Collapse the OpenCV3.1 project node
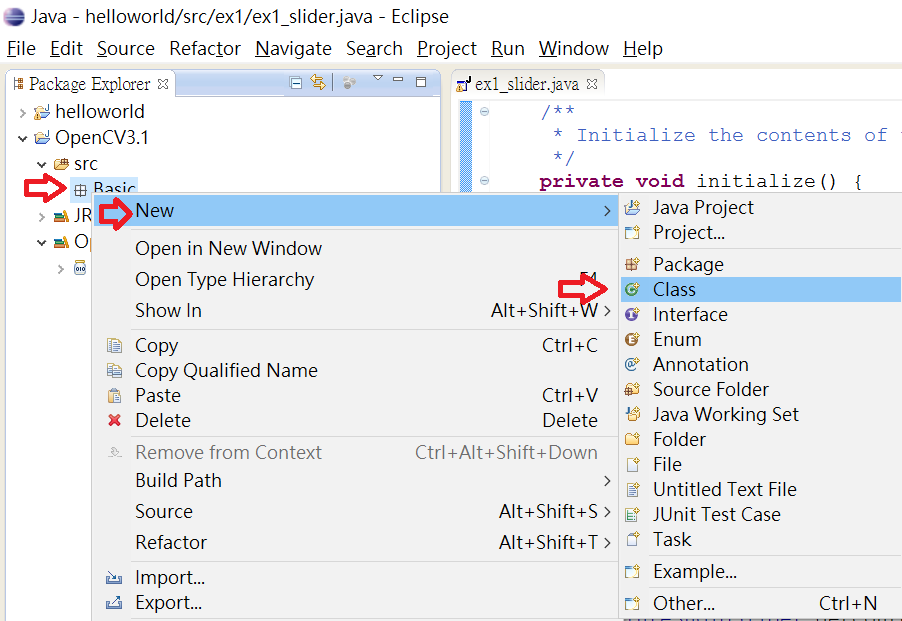This screenshot has height=621, width=902. [22, 138]
